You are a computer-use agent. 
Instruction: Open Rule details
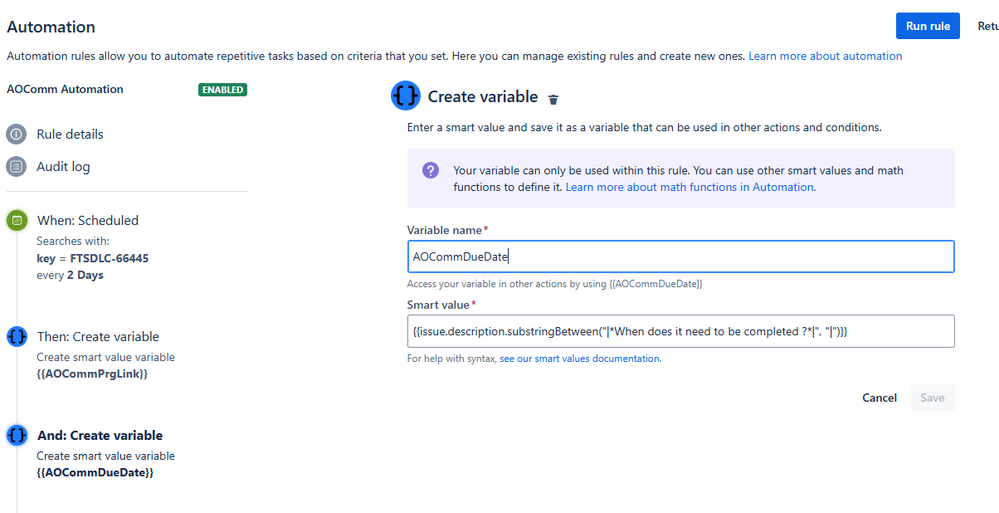tap(69, 134)
